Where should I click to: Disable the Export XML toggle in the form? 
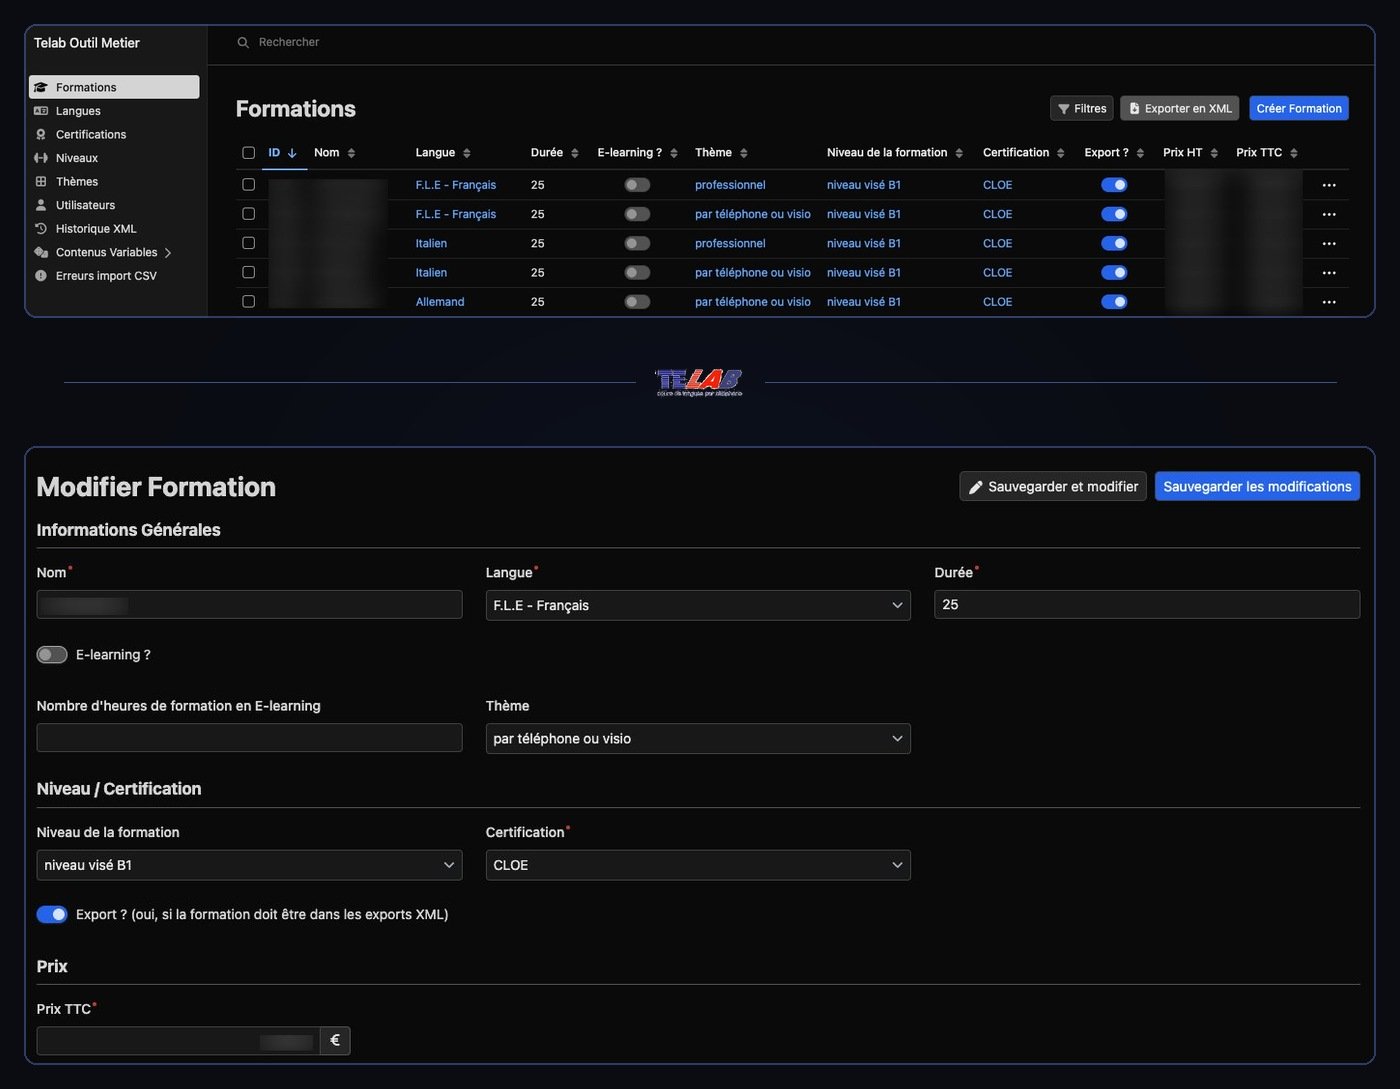click(52, 914)
